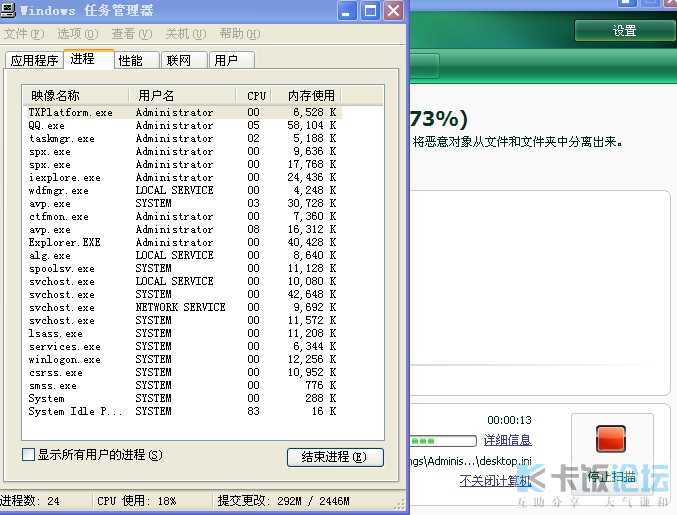Image resolution: width=677 pixels, height=515 pixels.
Task: Open the 选项(O) menu
Action: (x=78, y=34)
